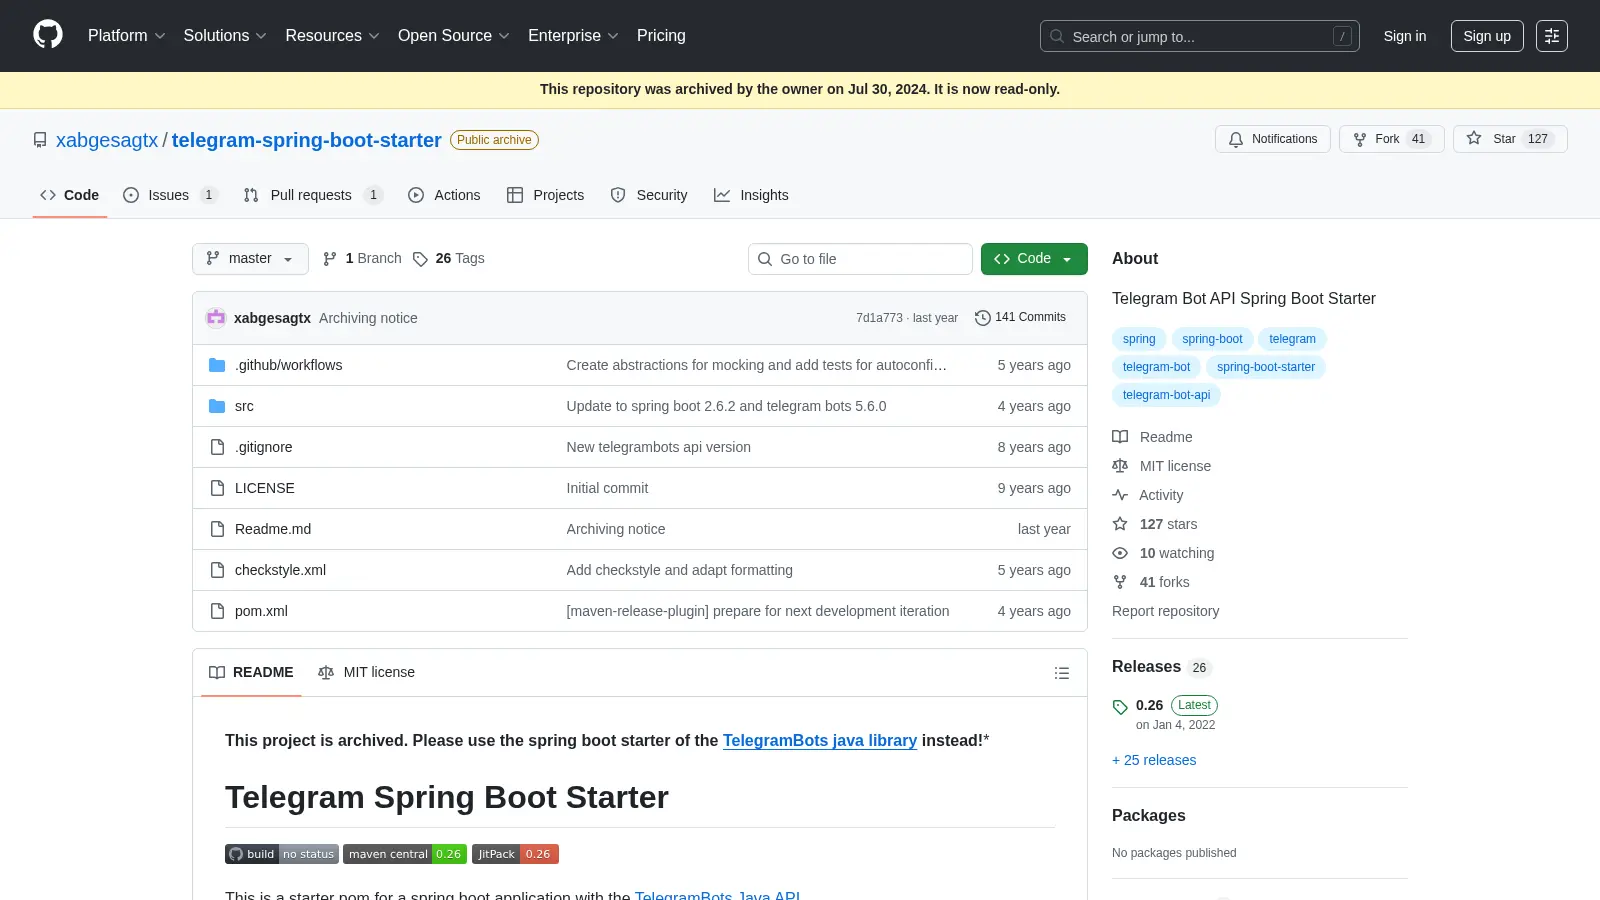The image size is (1600, 900).
Task: Switch to the Projects tab
Action: point(545,195)
